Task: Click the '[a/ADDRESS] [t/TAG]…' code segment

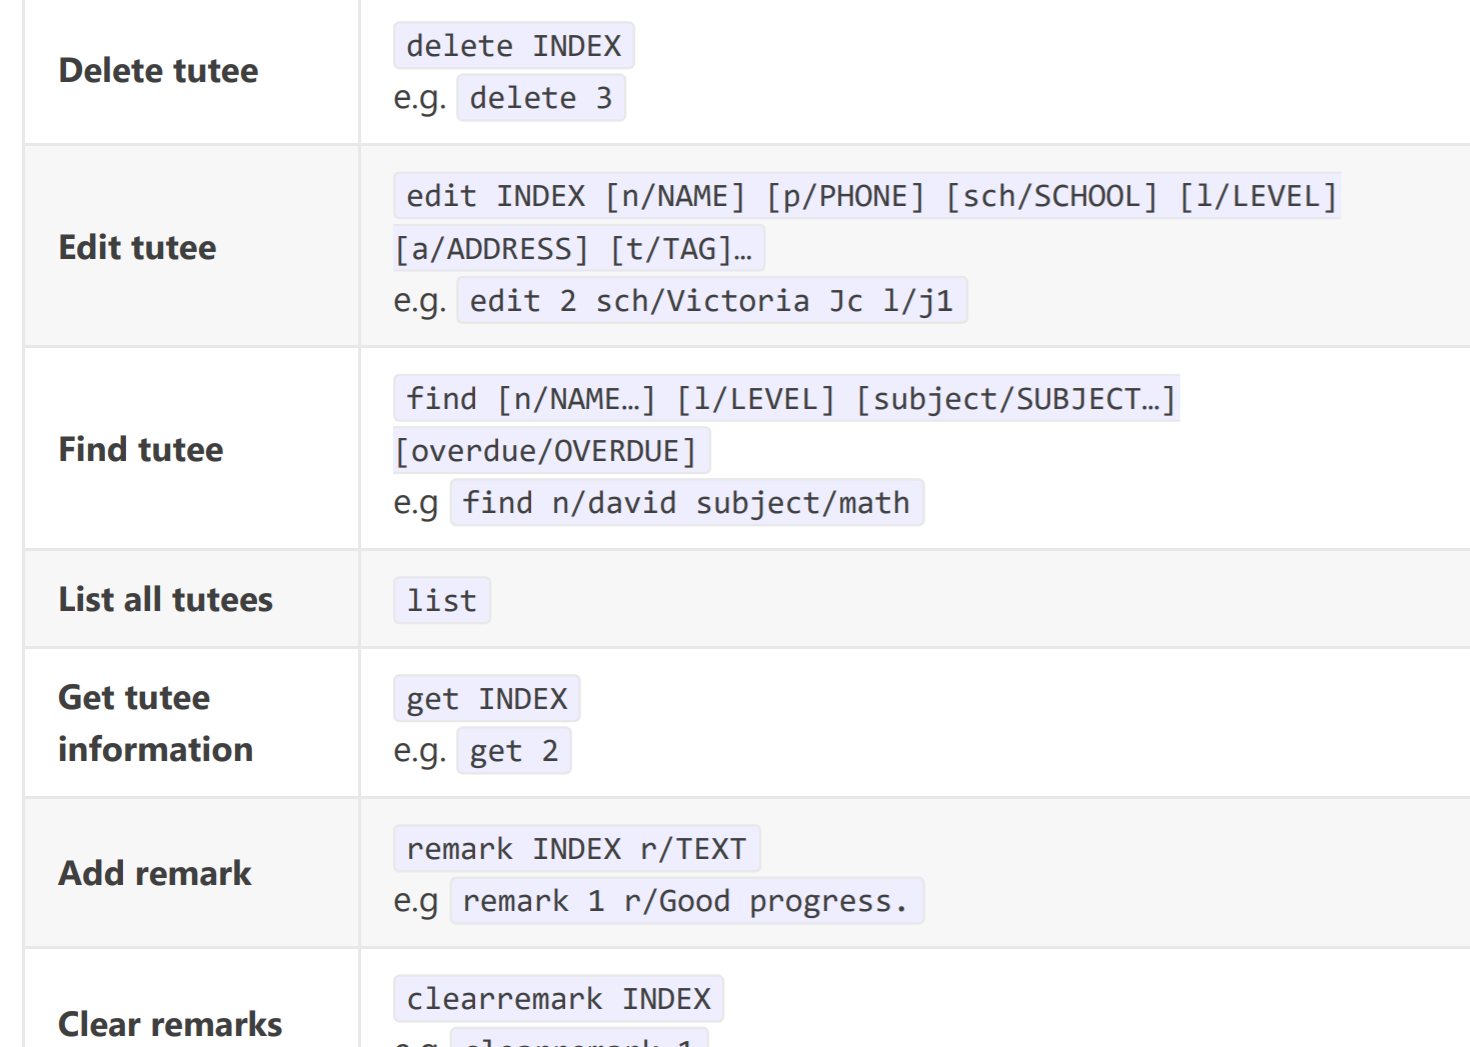Action: (x=579, y=248)
